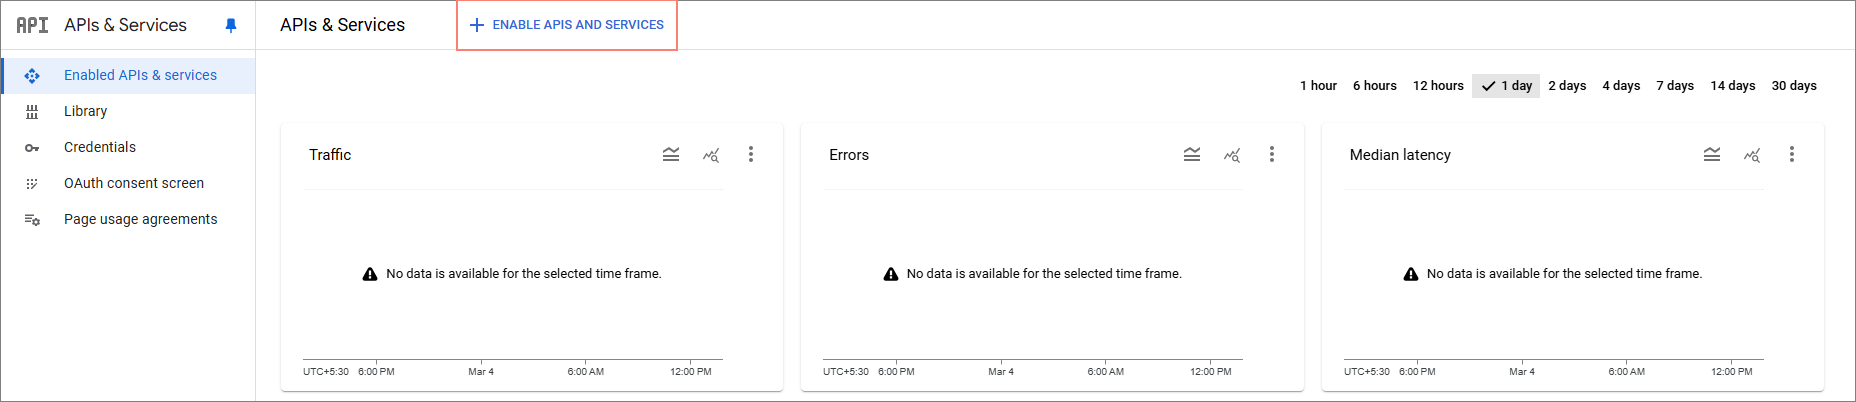Click Enable APIs and Services button
This screenshot has width=1856, height=402.
tap(567, 25)
